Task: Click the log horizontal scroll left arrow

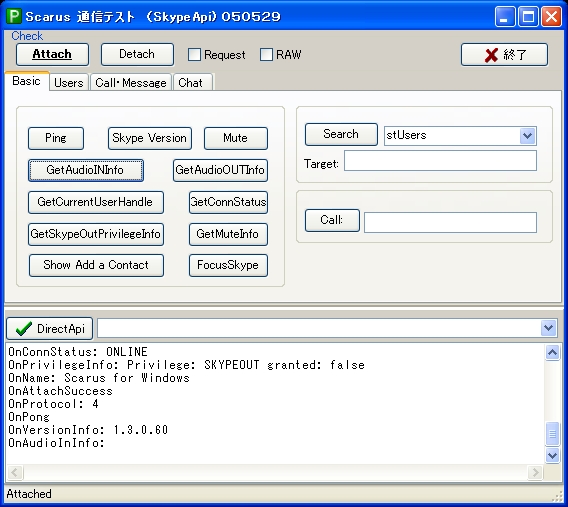Action: [x=15, y=472]
